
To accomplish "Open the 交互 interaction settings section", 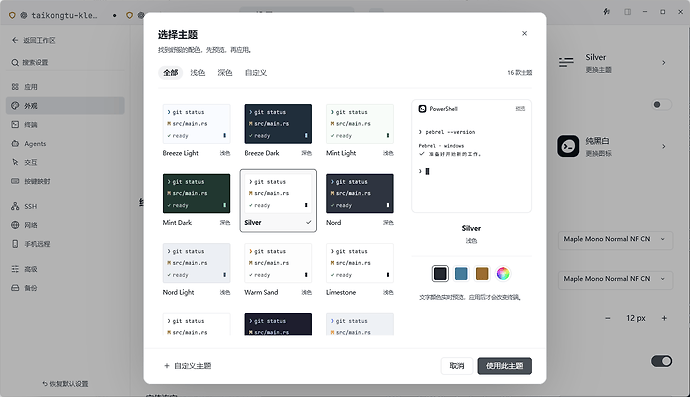I will [65, 162].
